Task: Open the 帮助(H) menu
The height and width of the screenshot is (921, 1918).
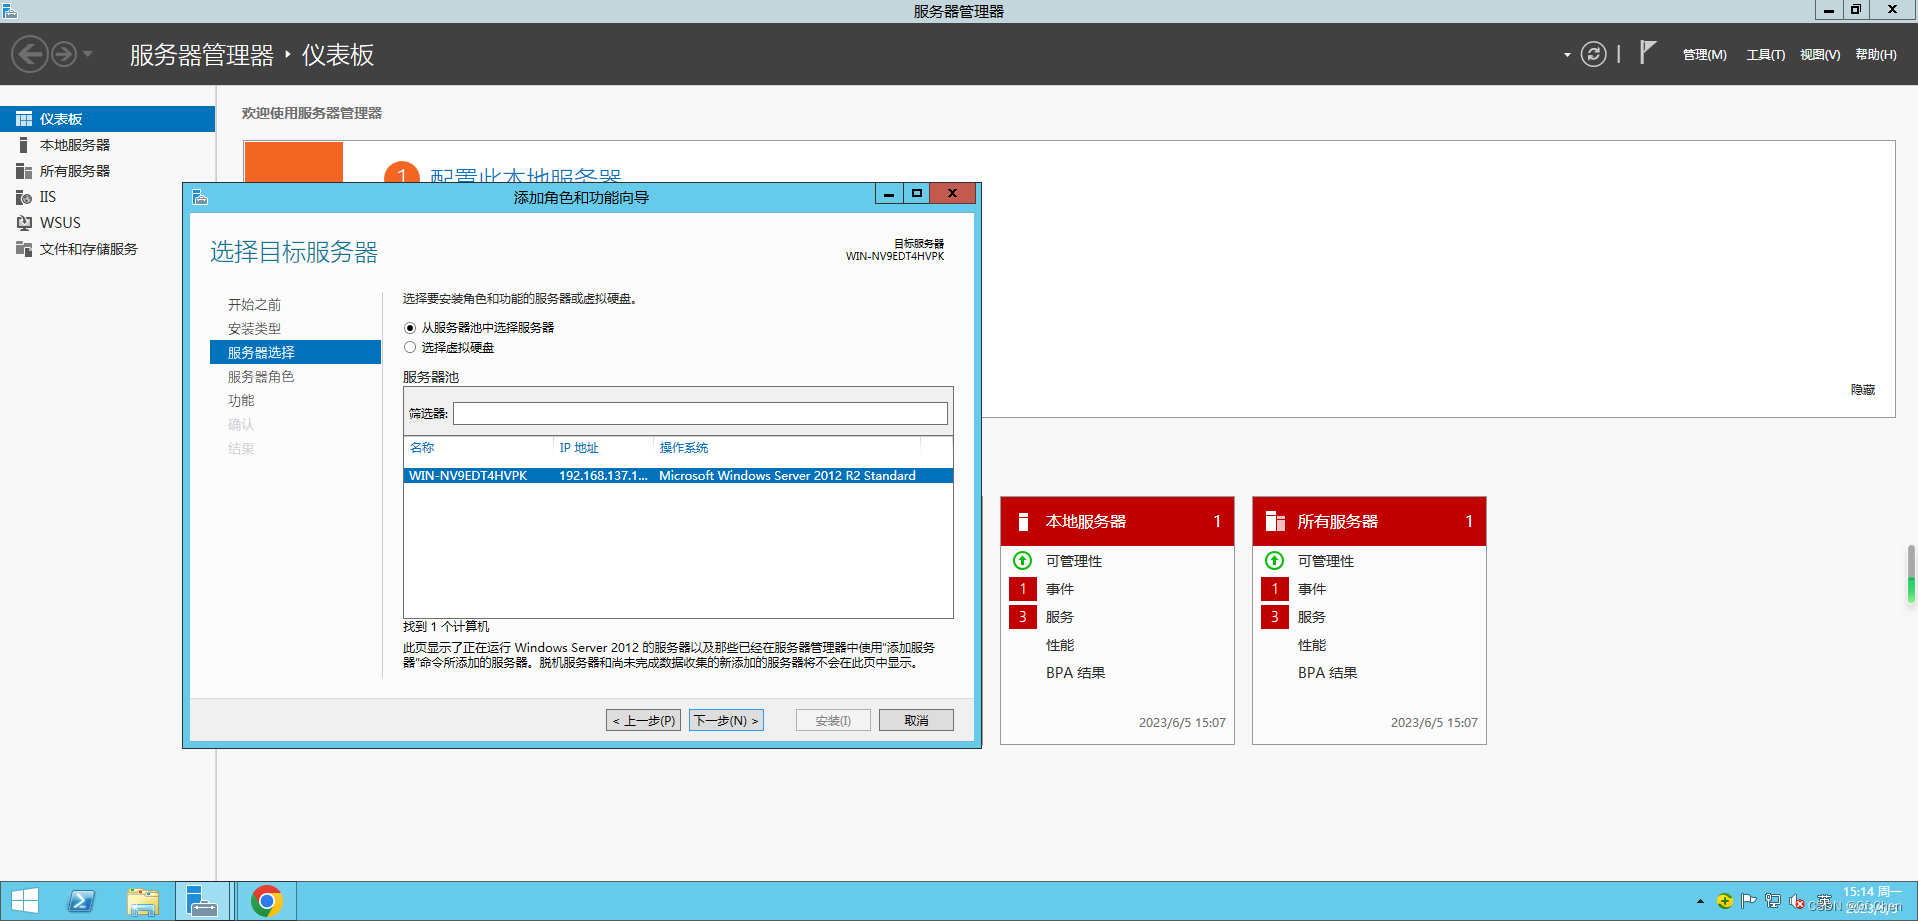Action: [1875, 55]
